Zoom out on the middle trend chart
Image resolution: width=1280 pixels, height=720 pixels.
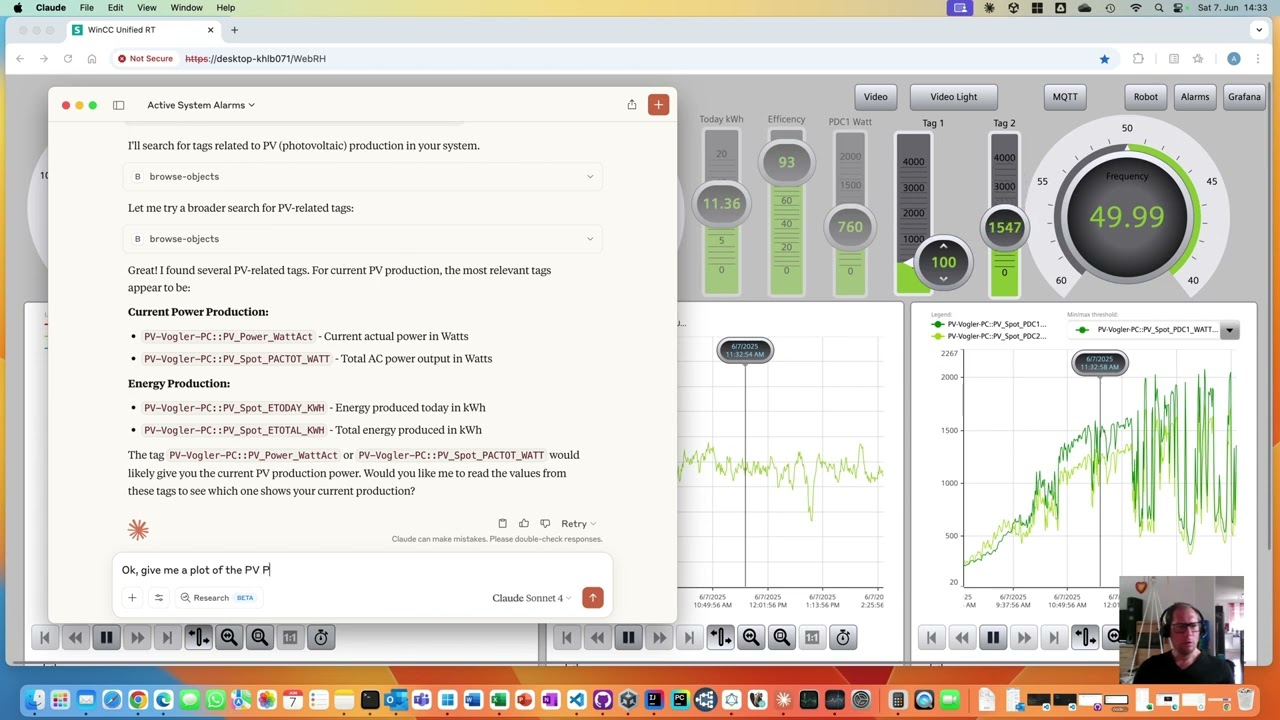pyautogui.click(x=782, y=637)
